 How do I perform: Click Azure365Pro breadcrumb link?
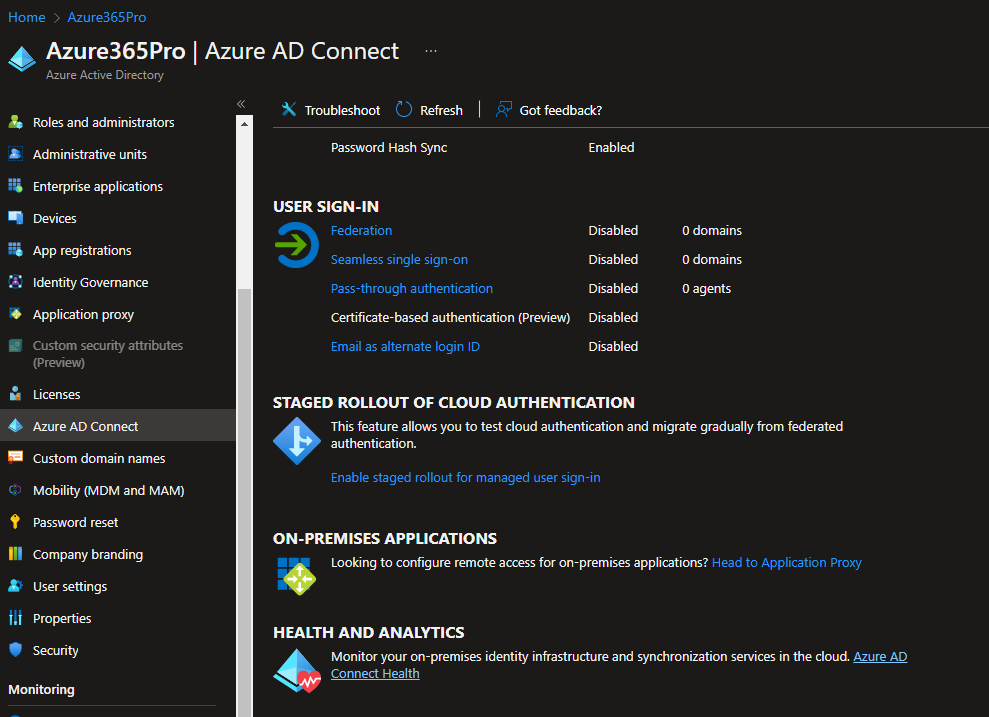pyautogui.click(x=107, y=17)
